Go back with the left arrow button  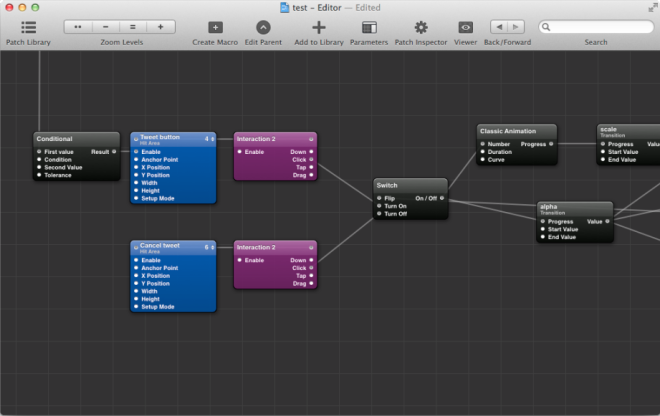[x=499, y=27]
